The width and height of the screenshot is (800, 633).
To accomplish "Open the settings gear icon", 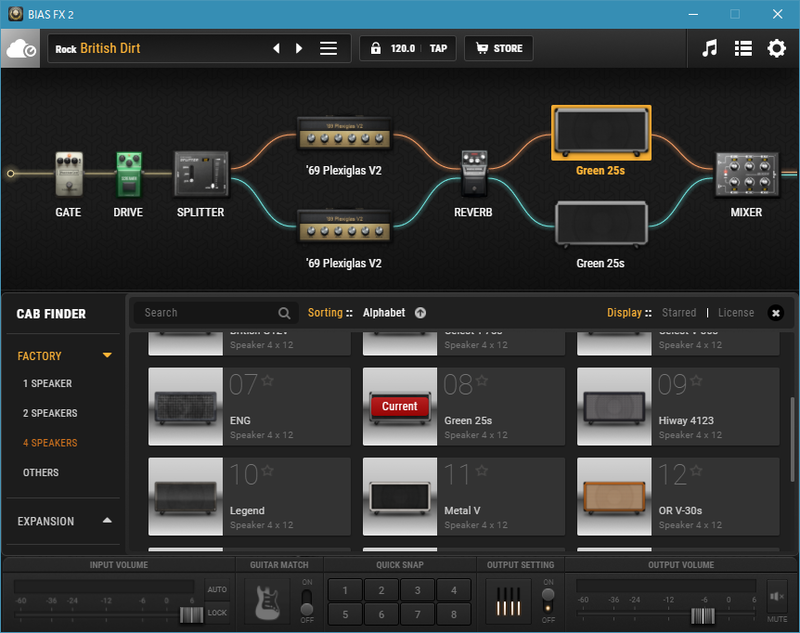I will point(777,48).
